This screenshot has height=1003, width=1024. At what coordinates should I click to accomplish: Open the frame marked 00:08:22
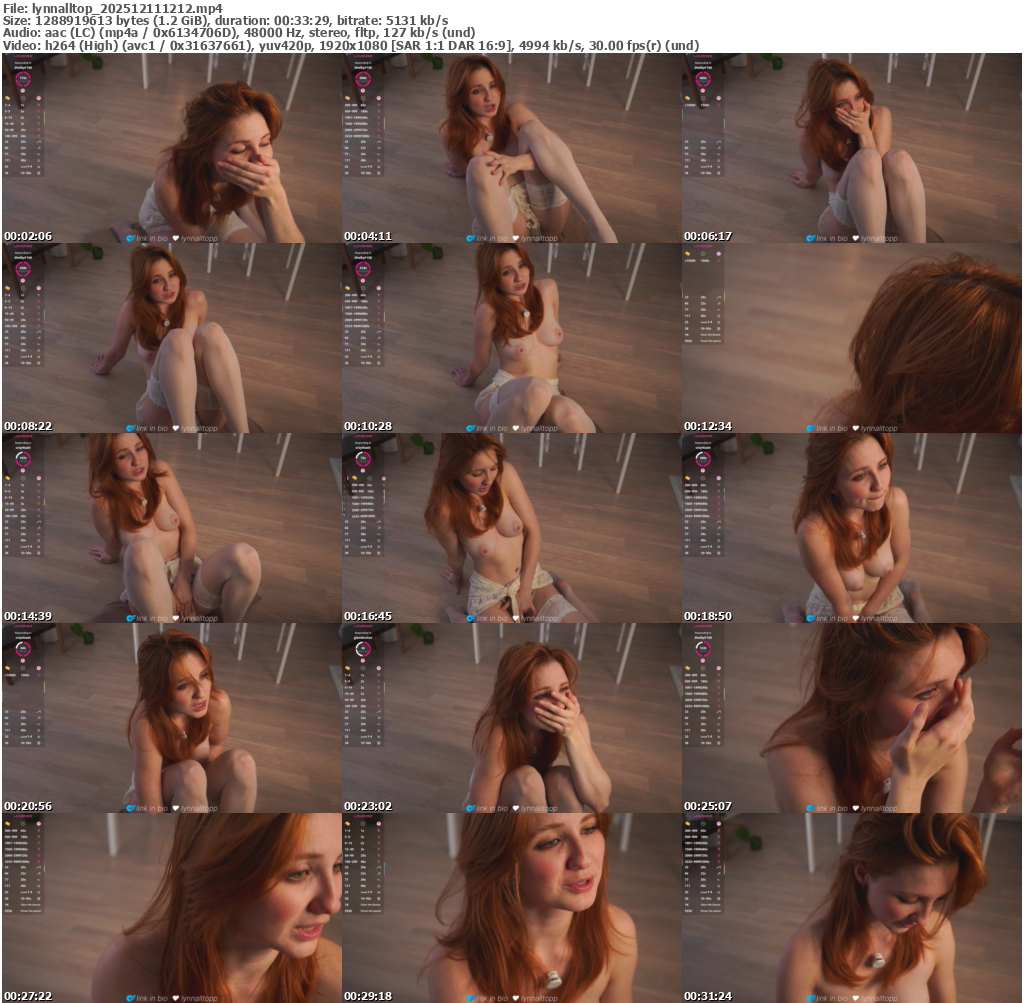click(171, 338)
